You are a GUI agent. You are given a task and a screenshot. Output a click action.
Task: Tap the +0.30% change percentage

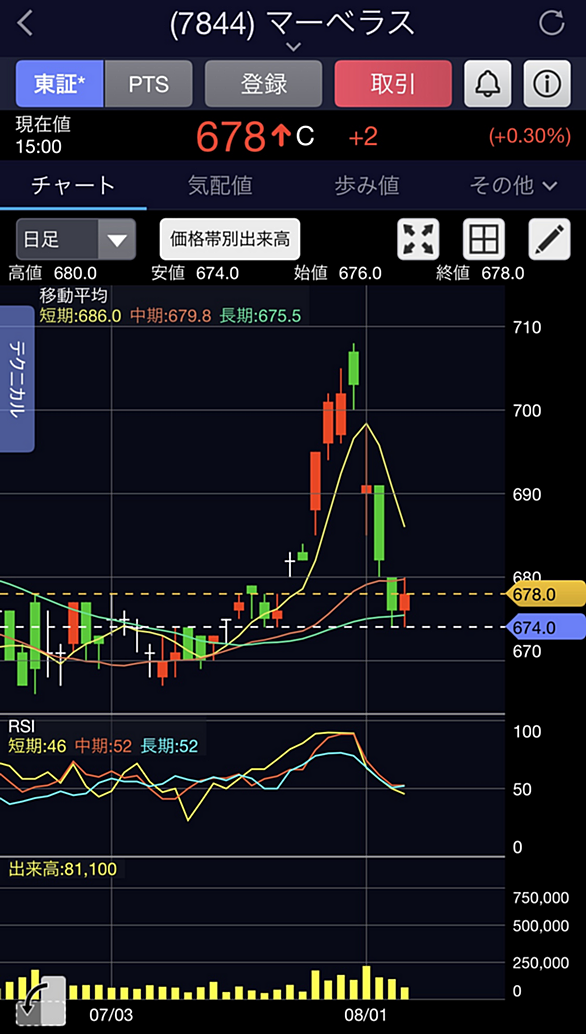point(529,137)
